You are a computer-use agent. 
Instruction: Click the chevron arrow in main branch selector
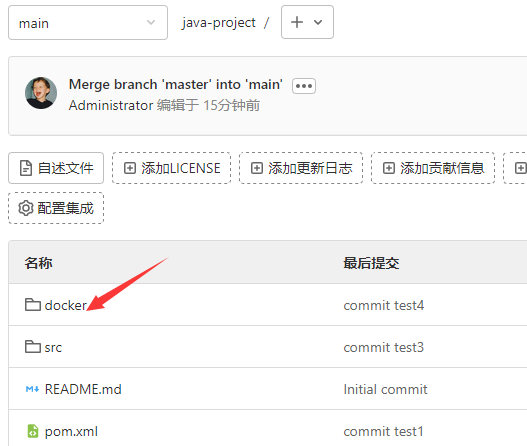click(x=151, y=23)
